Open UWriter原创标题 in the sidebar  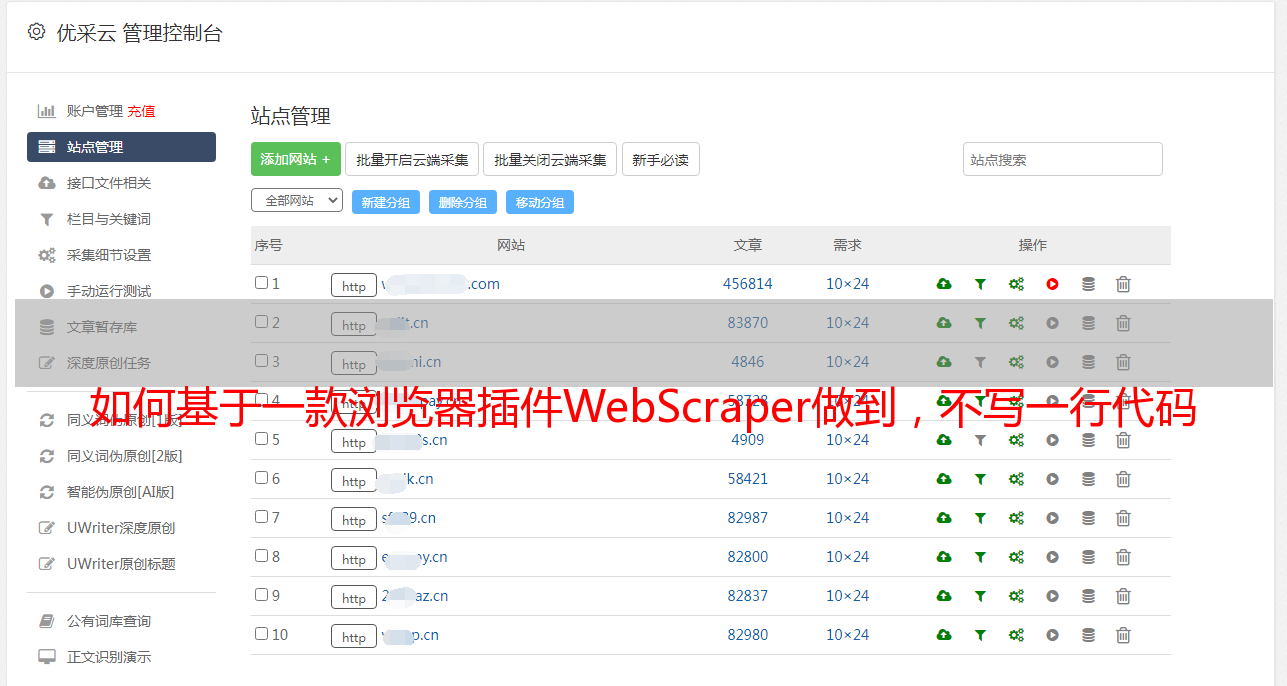(121, 564)
